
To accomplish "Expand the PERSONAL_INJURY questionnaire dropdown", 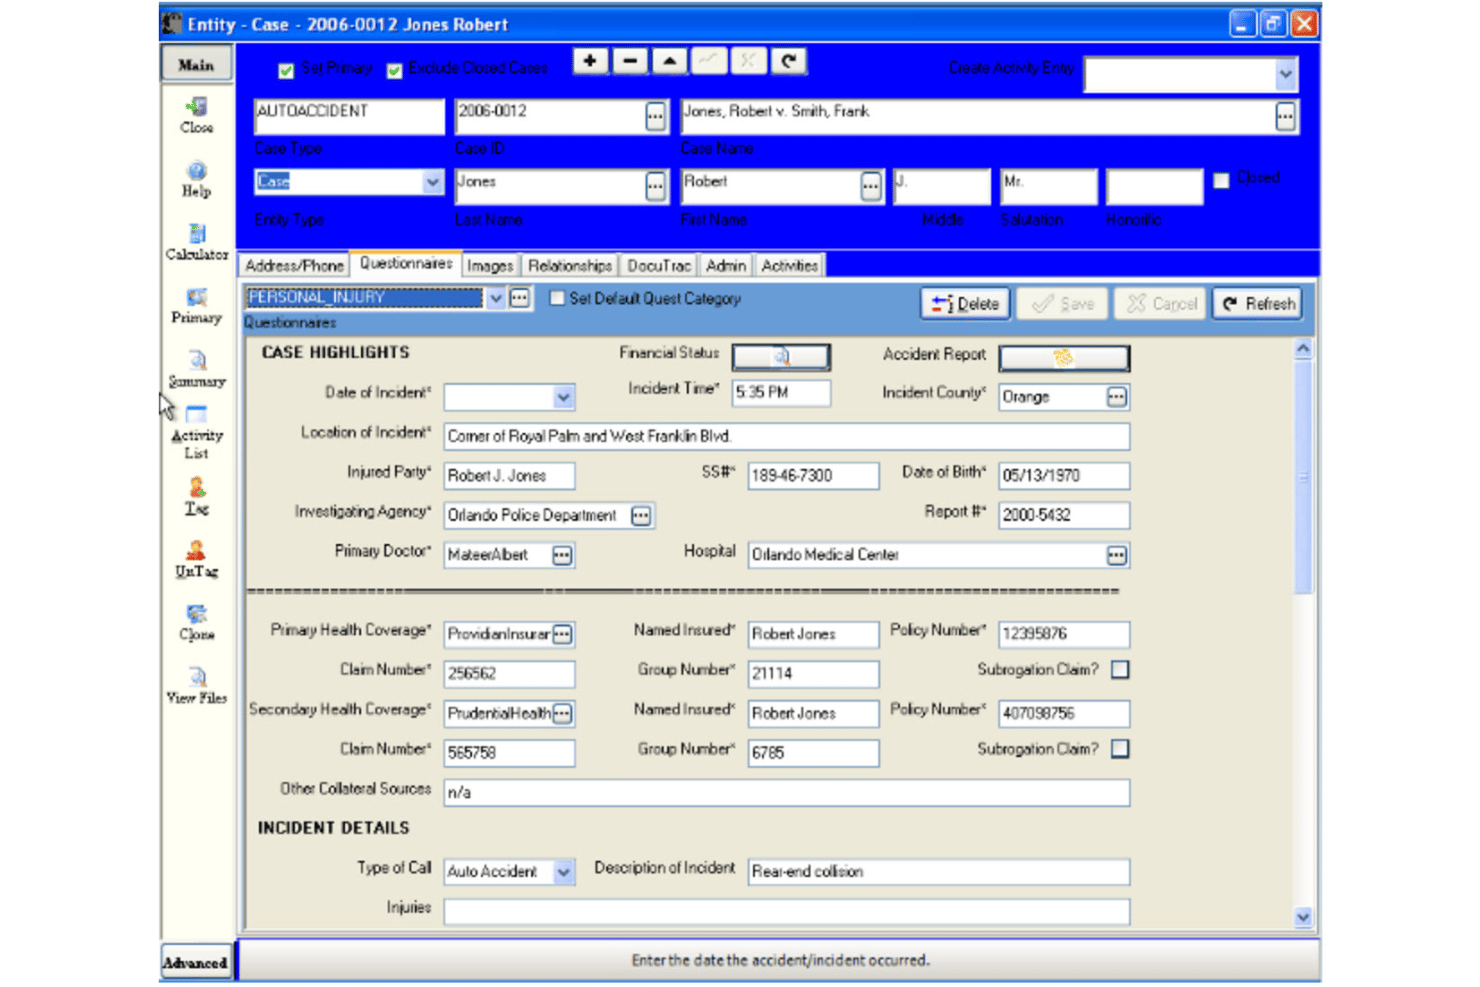I will coord(495,298).
